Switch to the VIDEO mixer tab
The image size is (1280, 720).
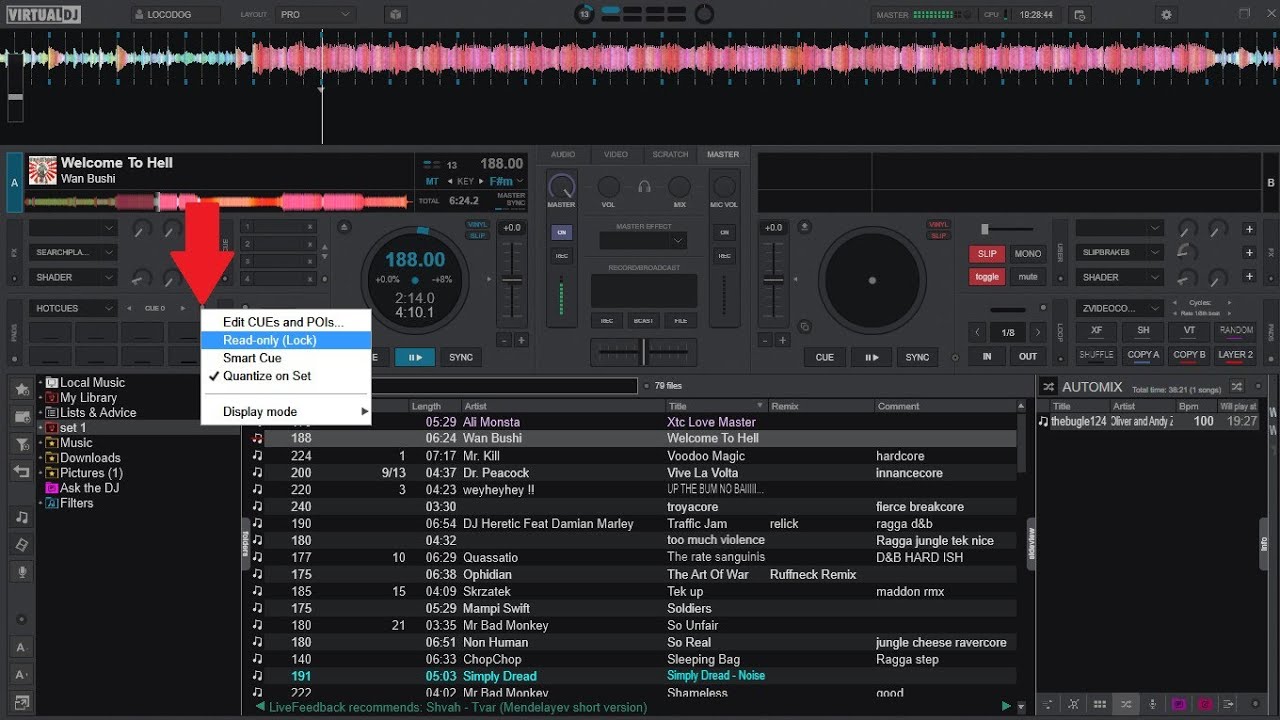(616, 155)
